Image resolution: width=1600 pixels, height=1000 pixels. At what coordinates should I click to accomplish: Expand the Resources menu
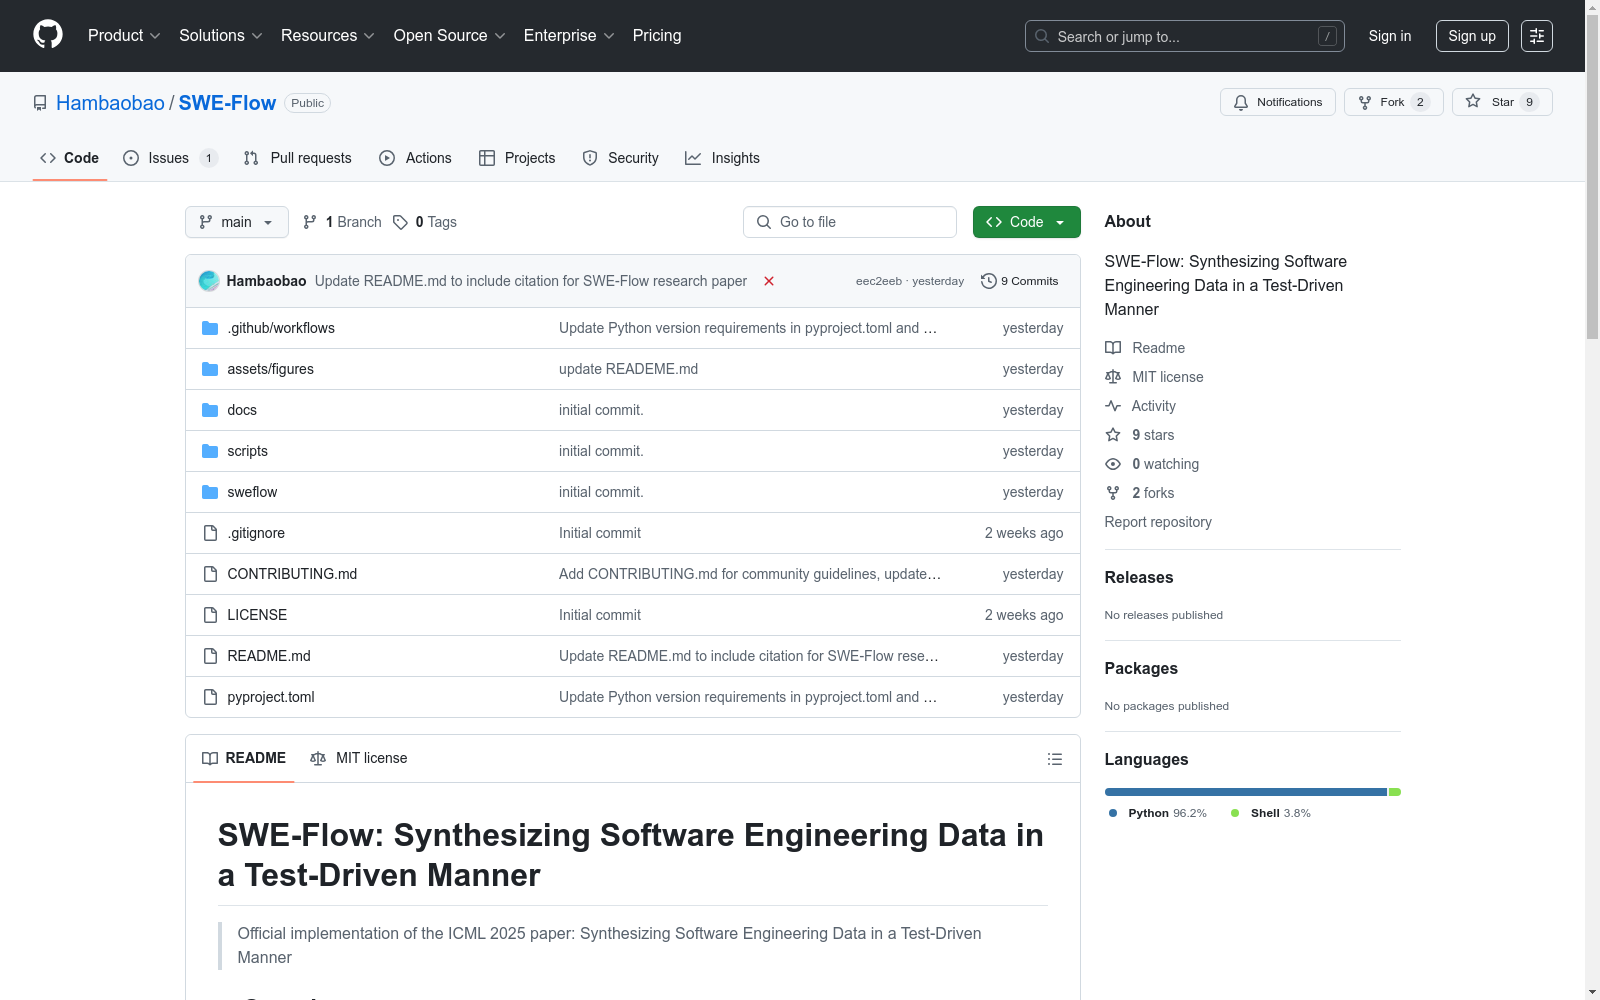click(328, 36)
